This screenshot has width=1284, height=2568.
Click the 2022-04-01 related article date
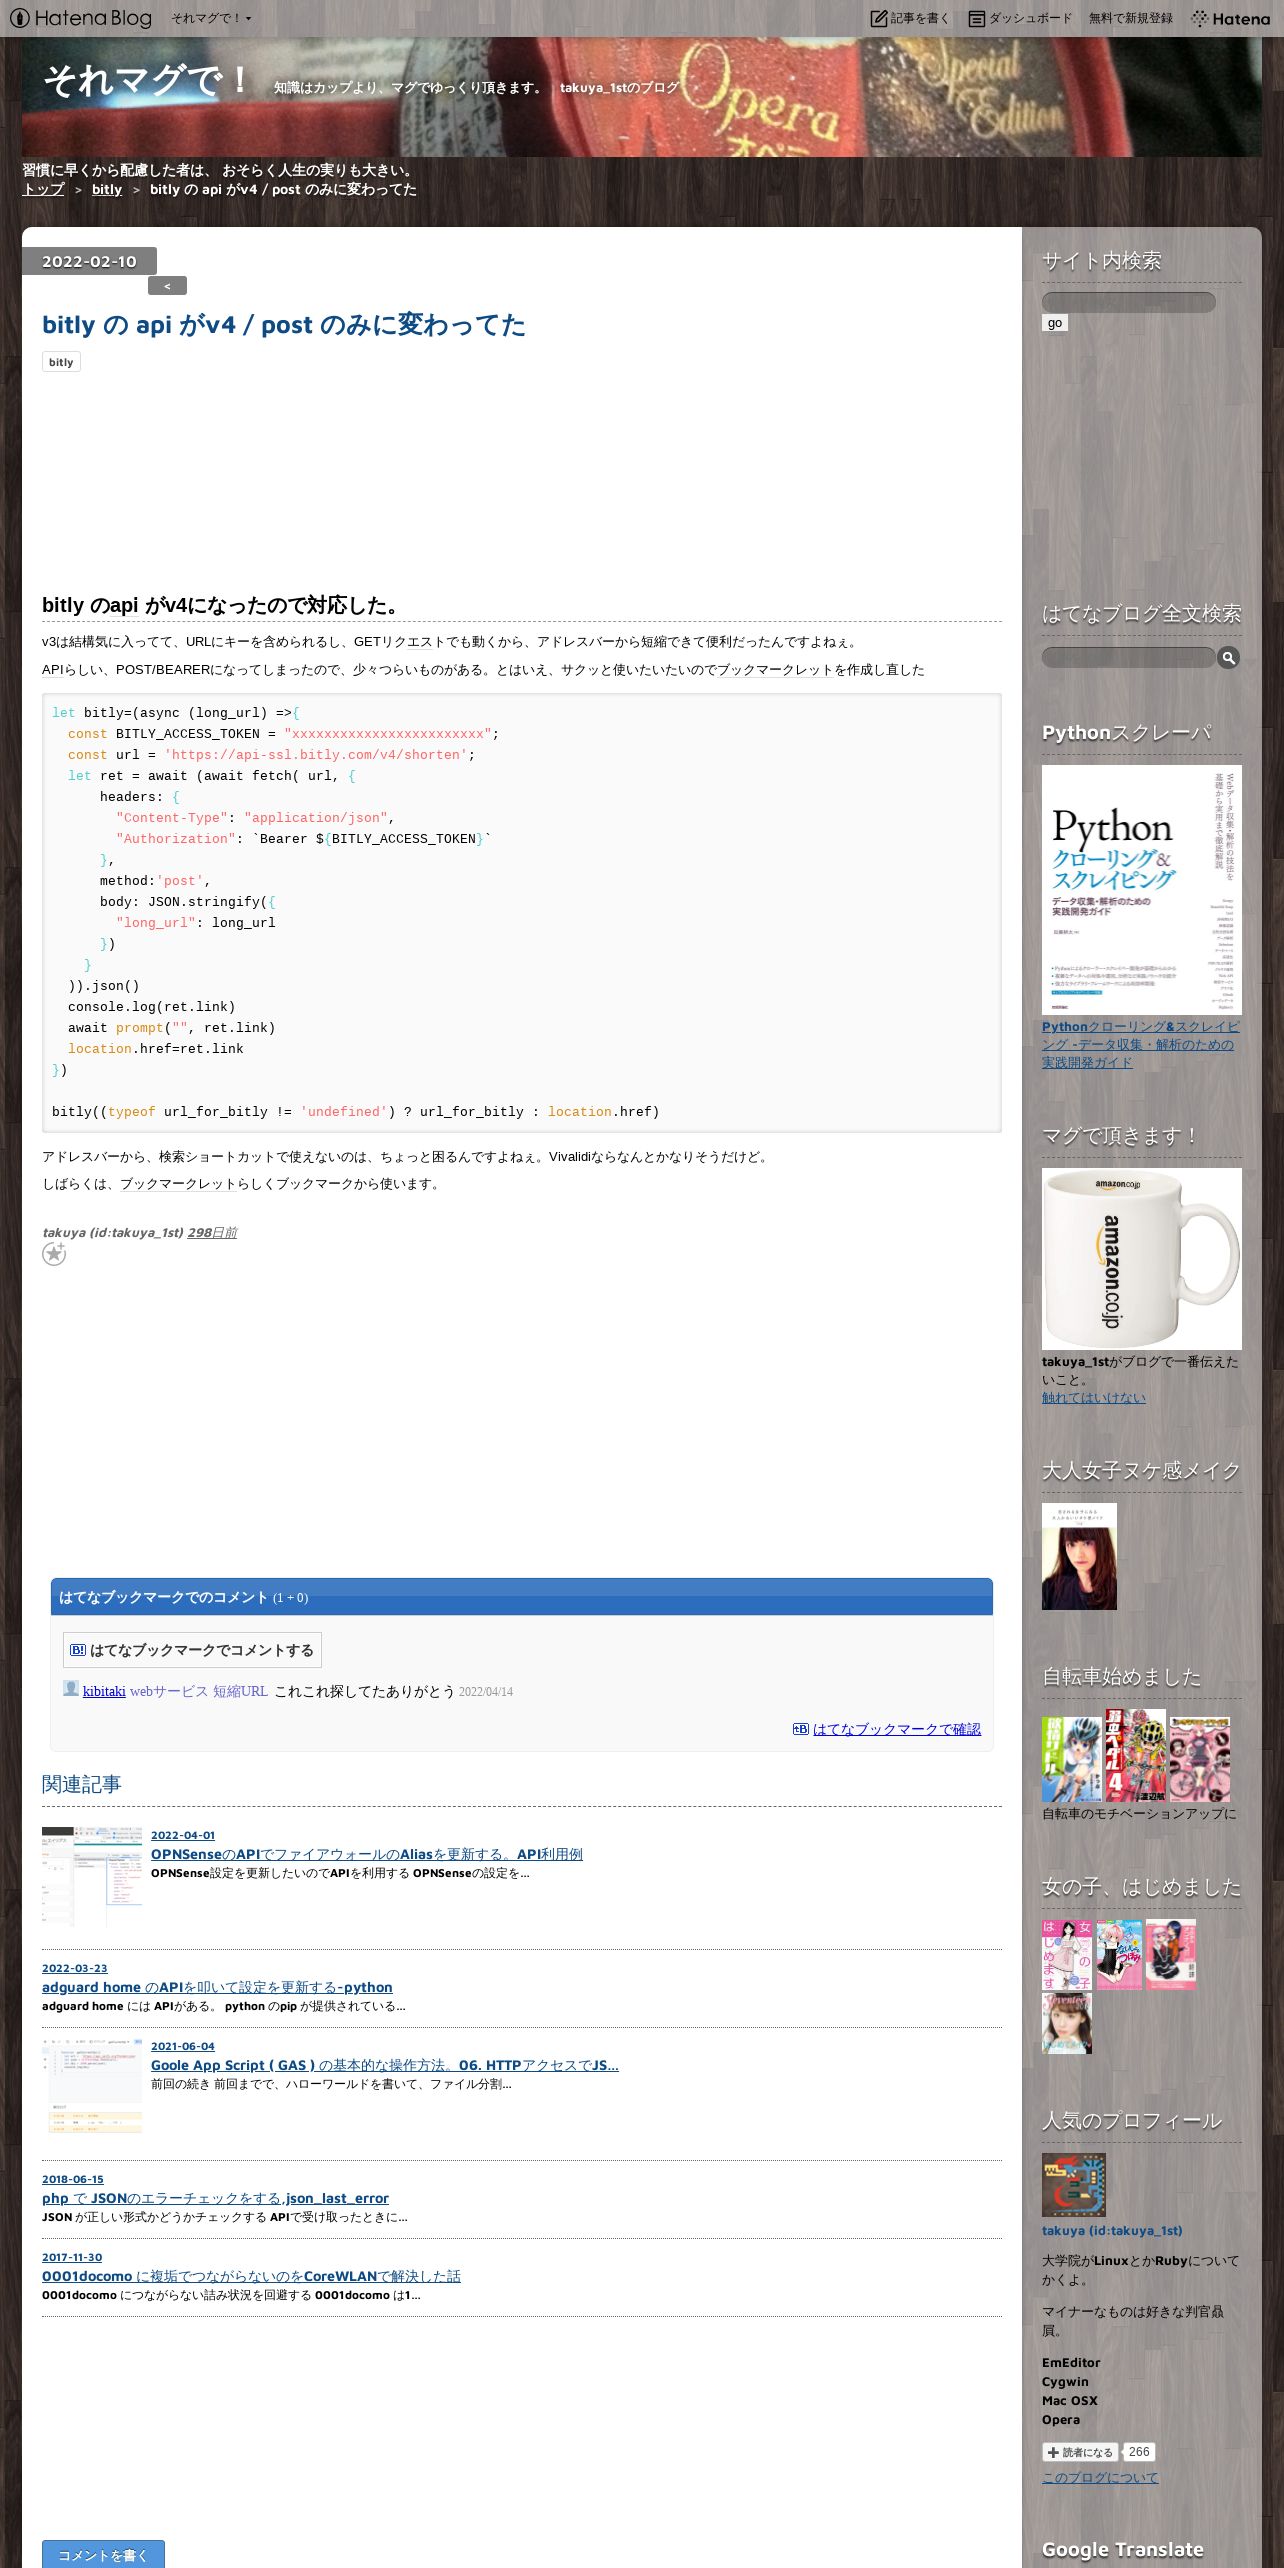tap(183, 1835)
